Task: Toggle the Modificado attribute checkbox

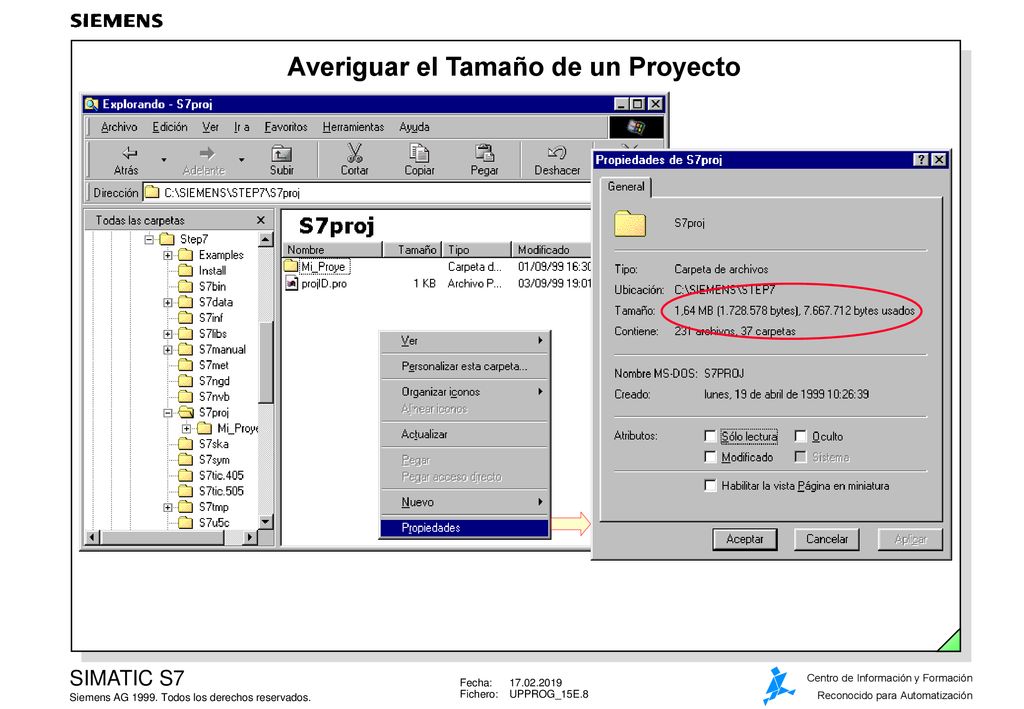Action: pos(710,457)
